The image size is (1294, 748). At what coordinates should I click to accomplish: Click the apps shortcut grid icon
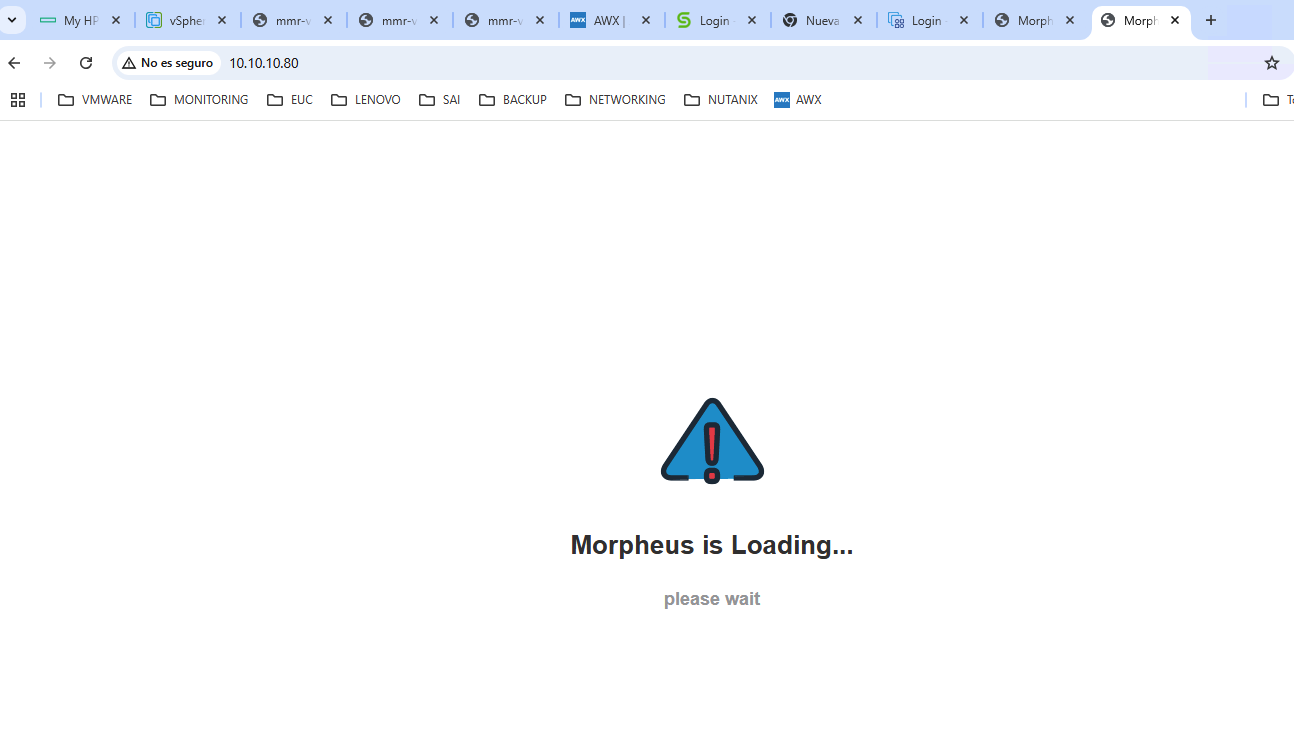17,99
